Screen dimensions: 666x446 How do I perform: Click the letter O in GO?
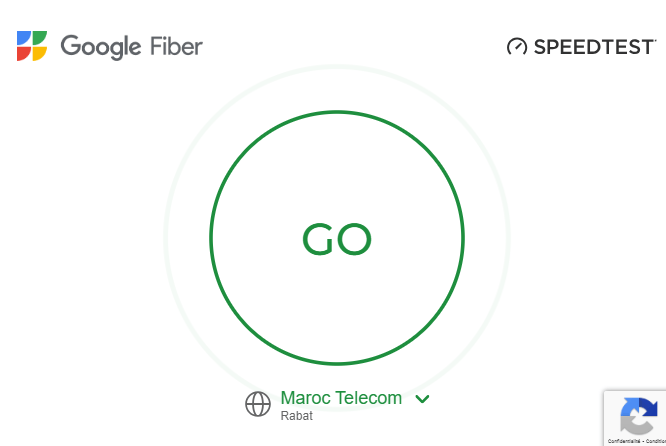(x=355, y=239)
